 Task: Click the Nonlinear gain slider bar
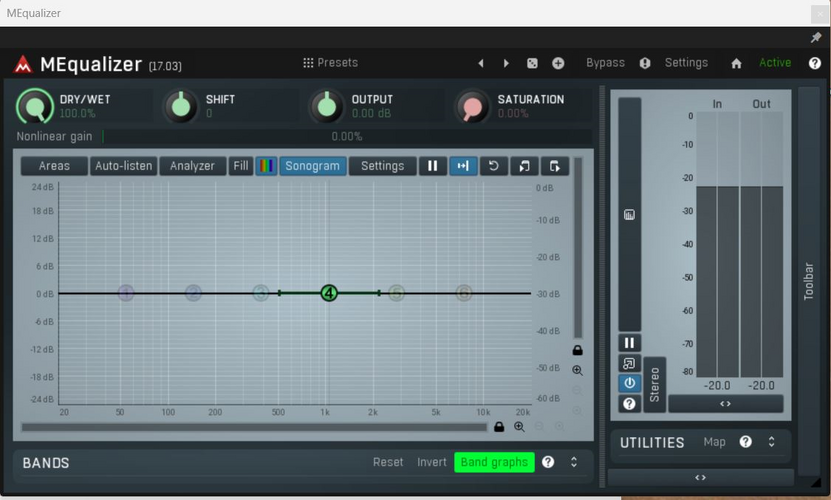point(347,137)
